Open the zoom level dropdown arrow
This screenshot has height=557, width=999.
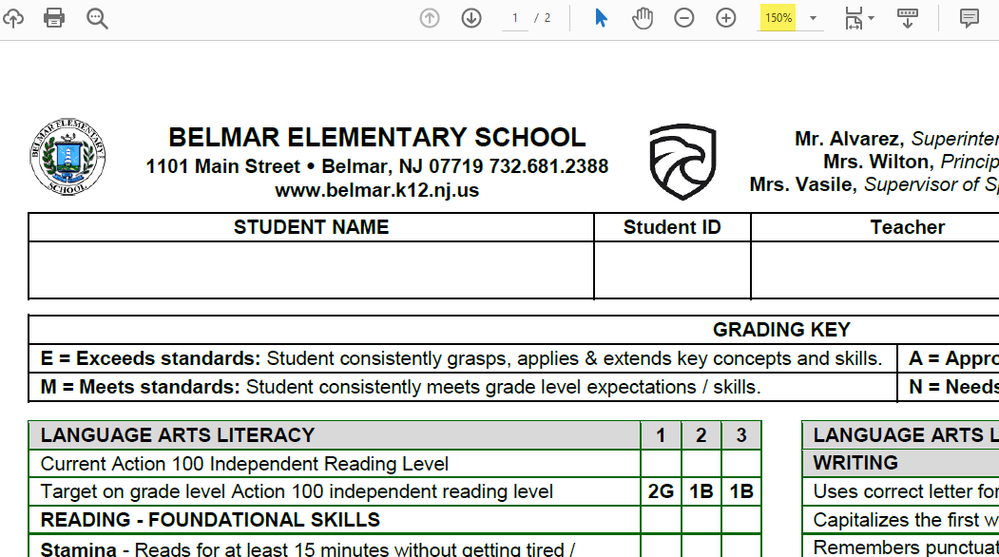click(x=813, y=18)
